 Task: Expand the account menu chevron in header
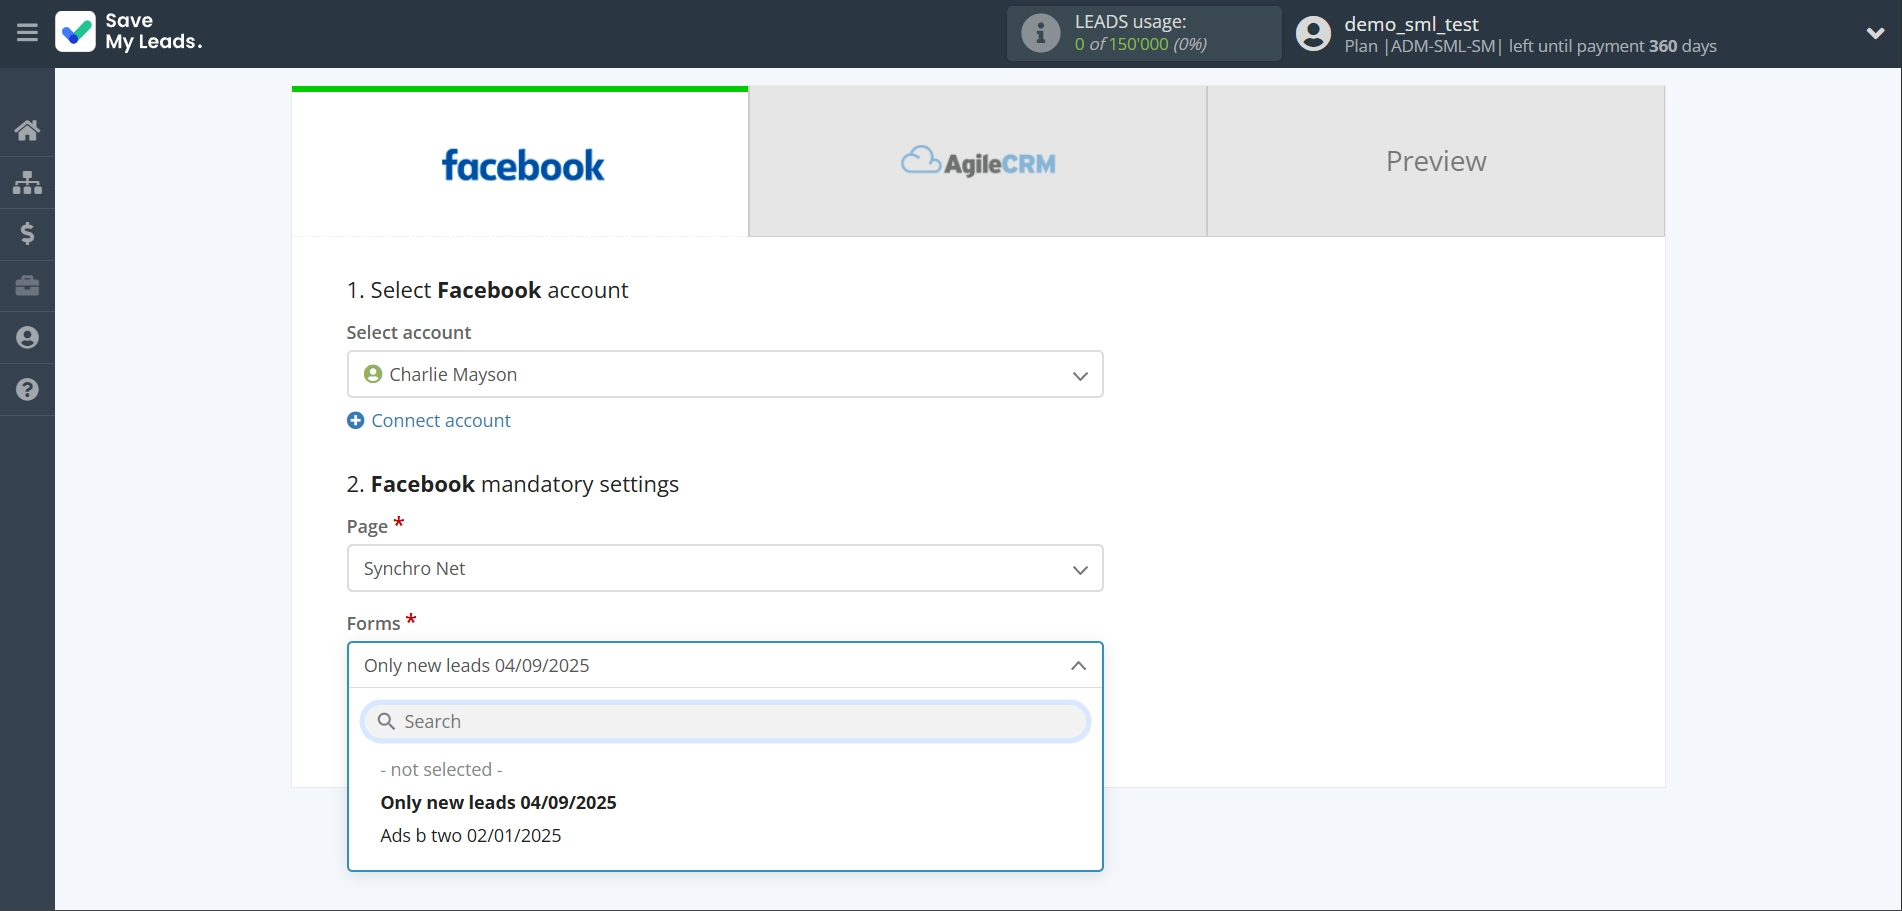pyautogui.click(x=1875, y=33)
